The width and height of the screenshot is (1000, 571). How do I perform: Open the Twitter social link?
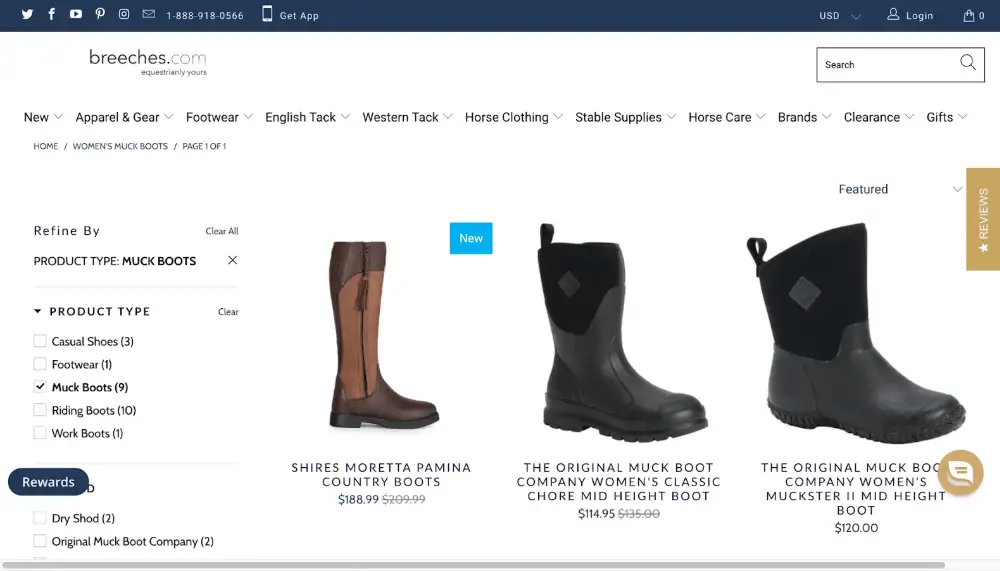pos(27,14)
